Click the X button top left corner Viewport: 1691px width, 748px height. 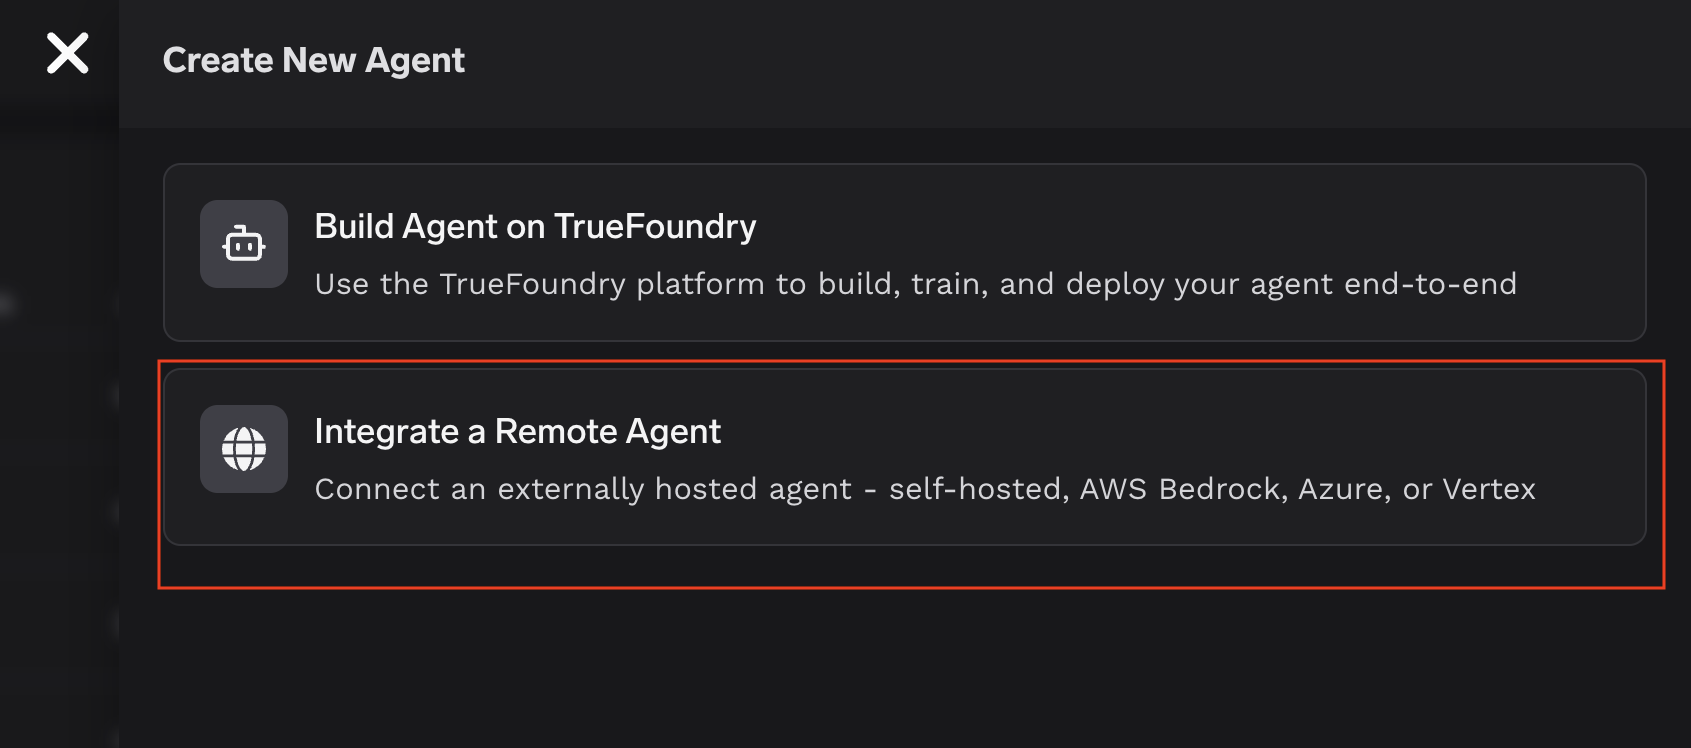(66, 54)
